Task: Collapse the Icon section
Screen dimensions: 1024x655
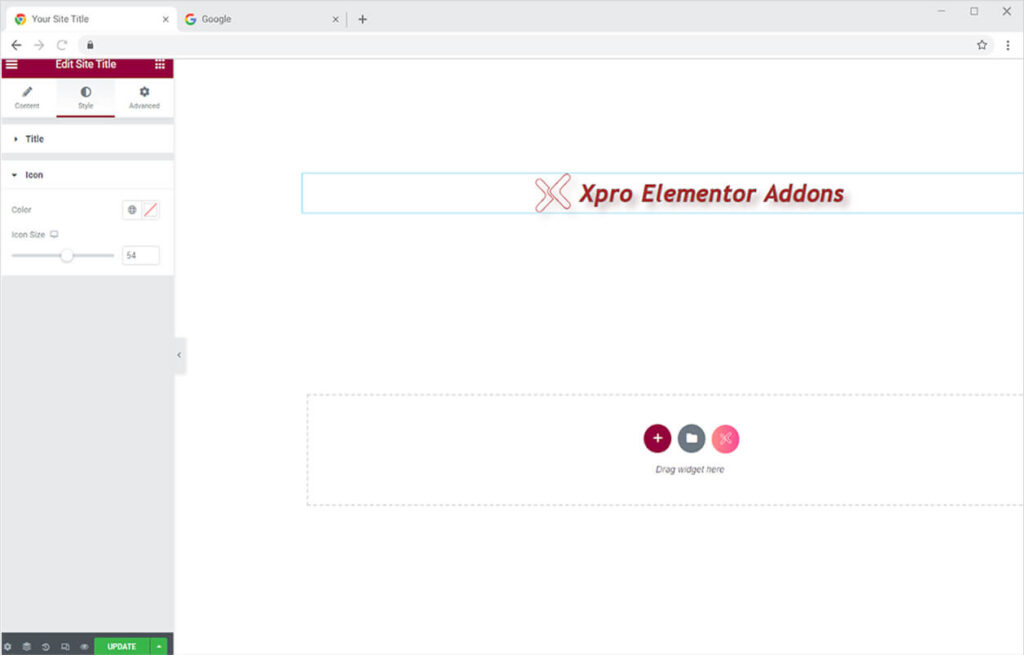Action: coord(34,175)
